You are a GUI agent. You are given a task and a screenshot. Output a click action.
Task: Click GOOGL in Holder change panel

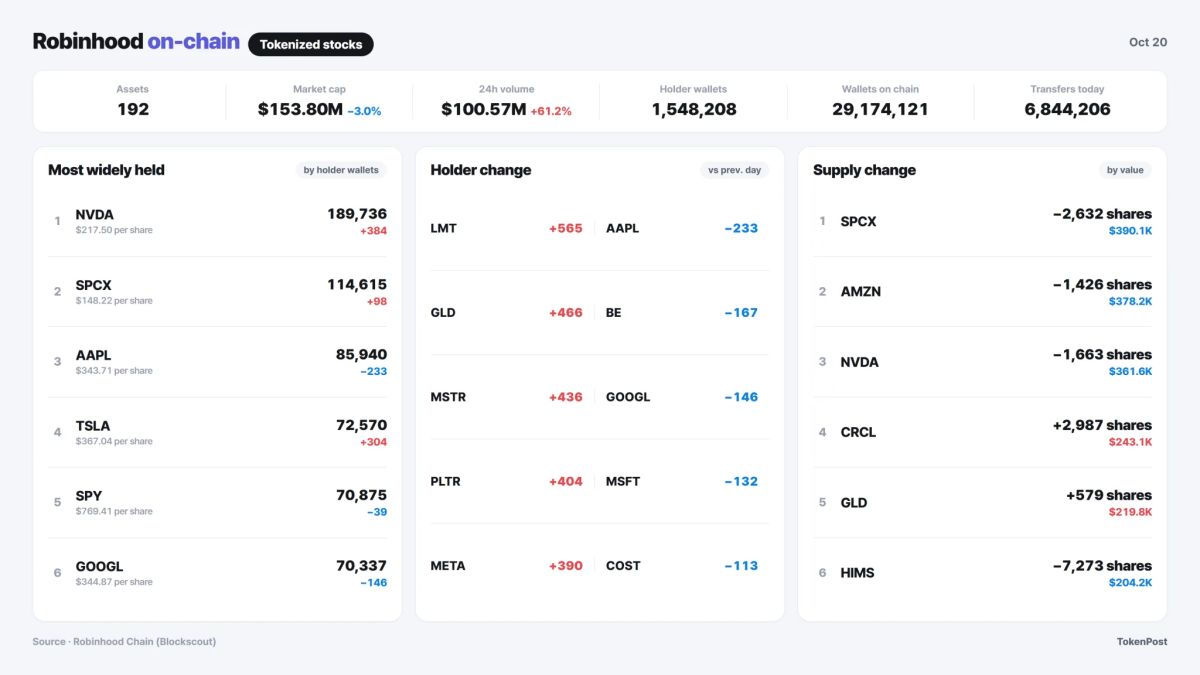[x=628, y=397]
